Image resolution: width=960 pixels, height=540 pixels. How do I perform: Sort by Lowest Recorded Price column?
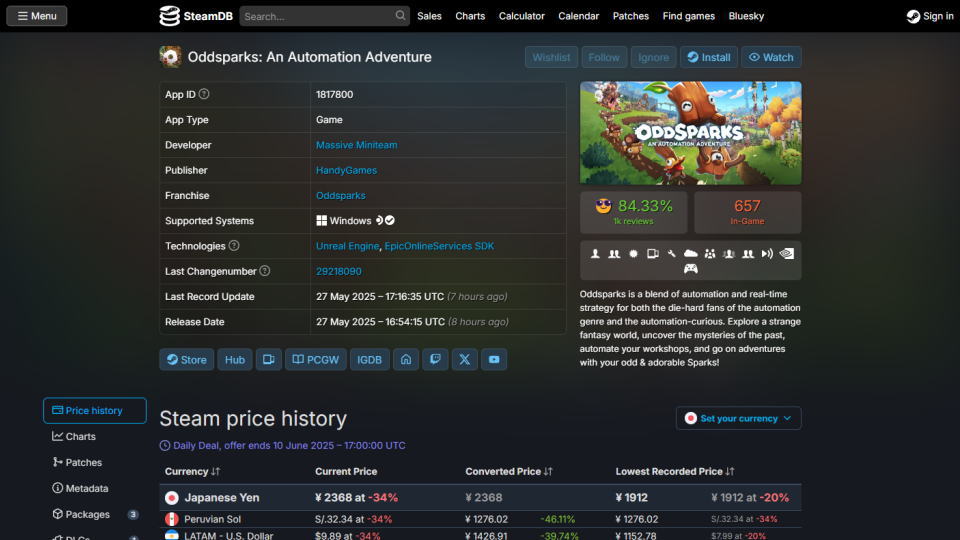point(675,471)
